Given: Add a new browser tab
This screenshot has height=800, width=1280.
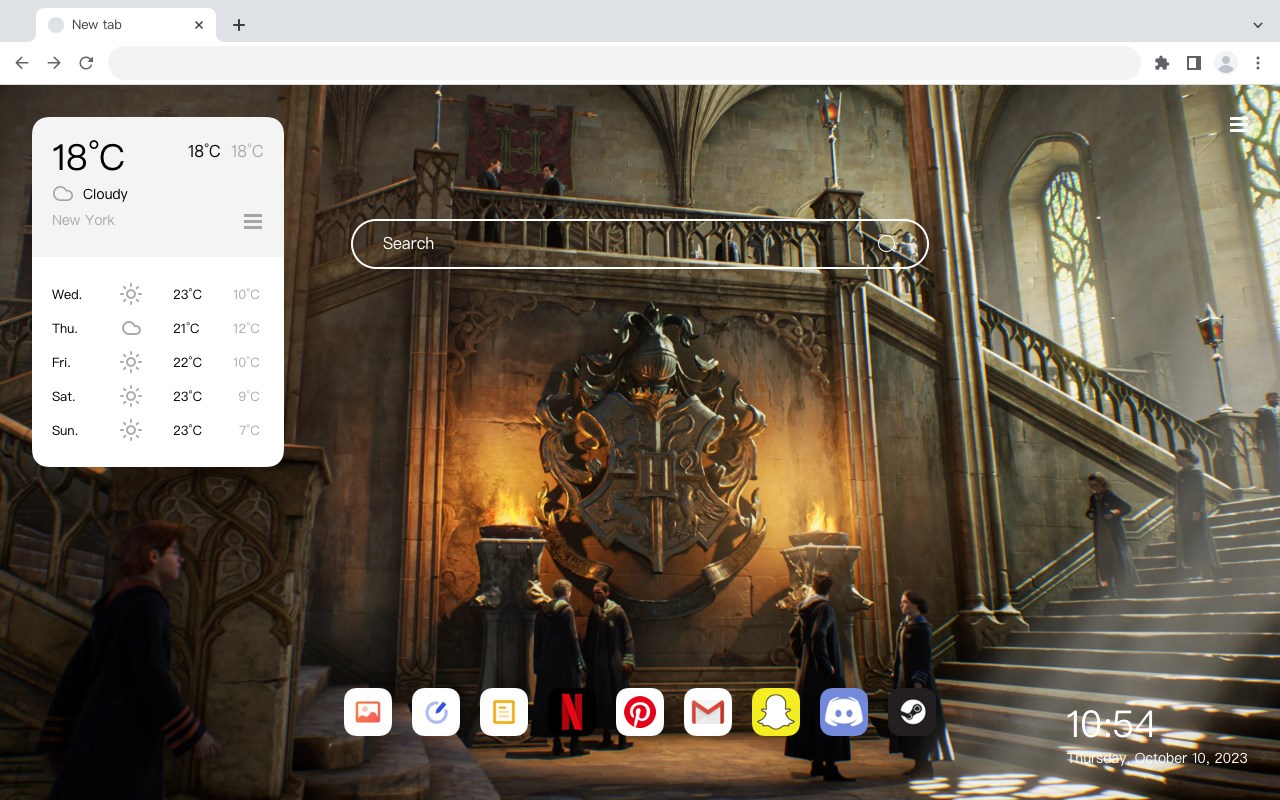Looking at the screenshot, I should pos(238,25).
